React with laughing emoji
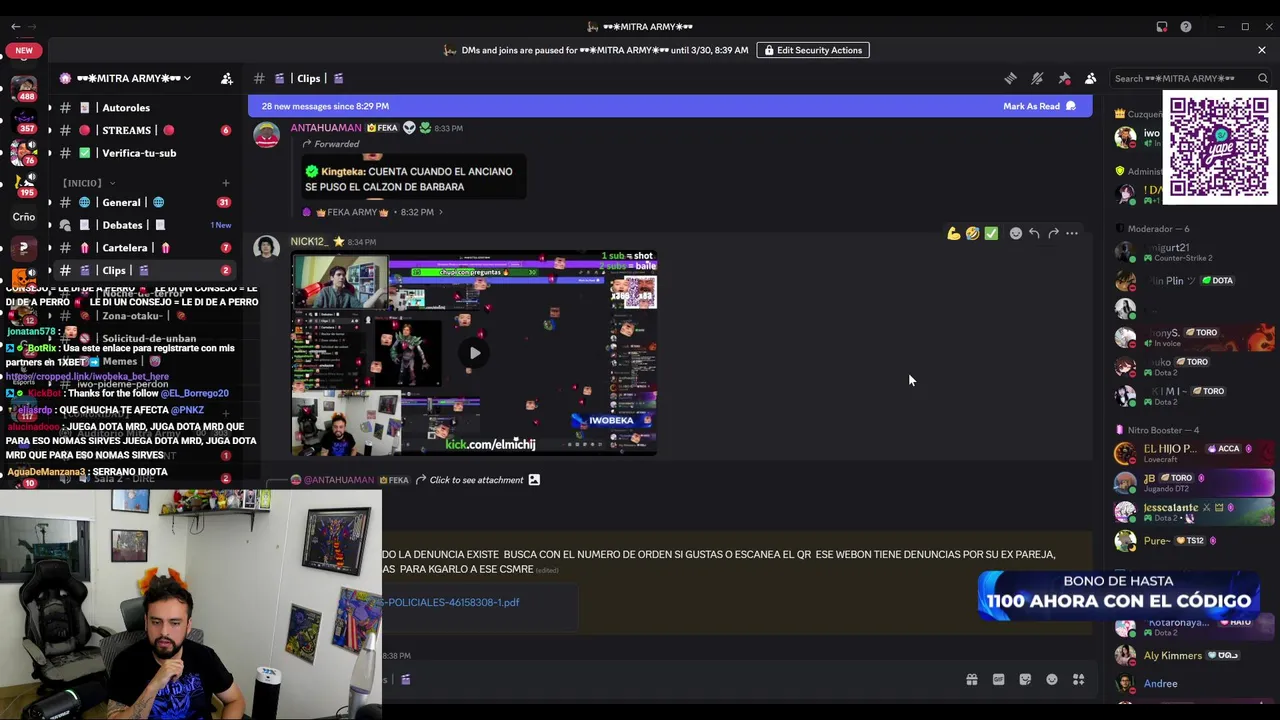Viewport: 1280px width, 720px height. (972, 233)
